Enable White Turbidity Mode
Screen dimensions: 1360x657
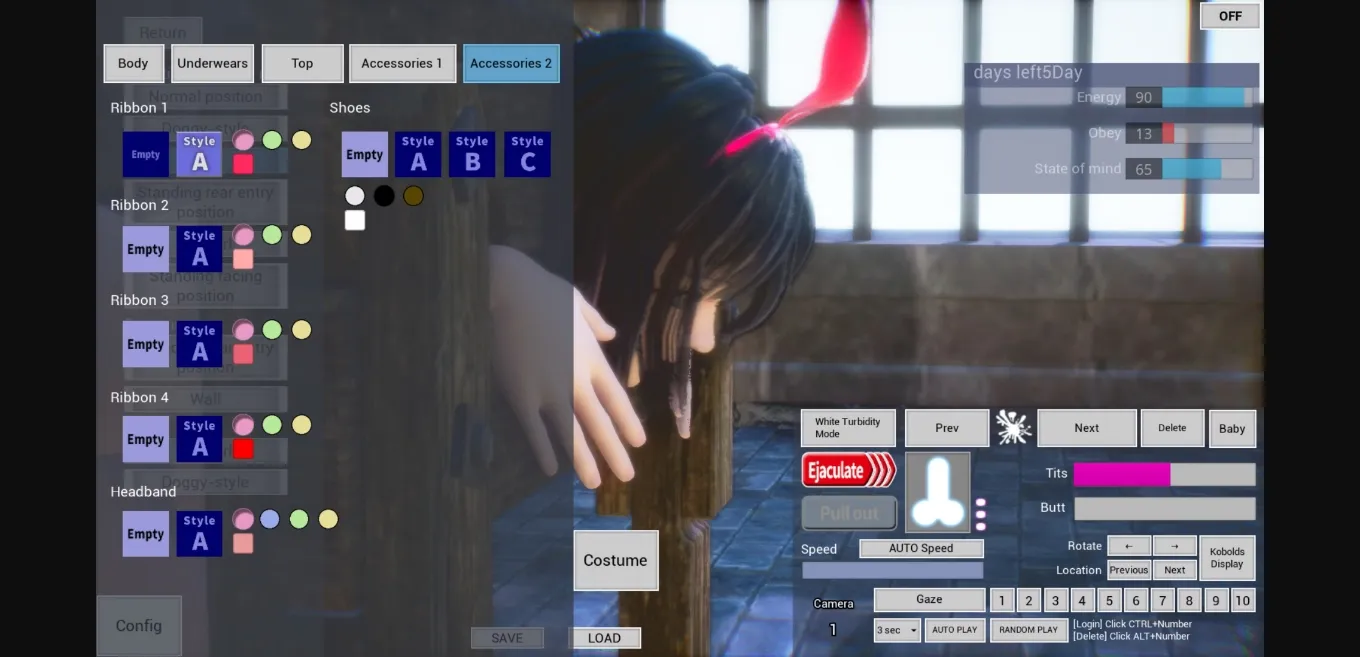pyautogui.click(x=847, y=427)
